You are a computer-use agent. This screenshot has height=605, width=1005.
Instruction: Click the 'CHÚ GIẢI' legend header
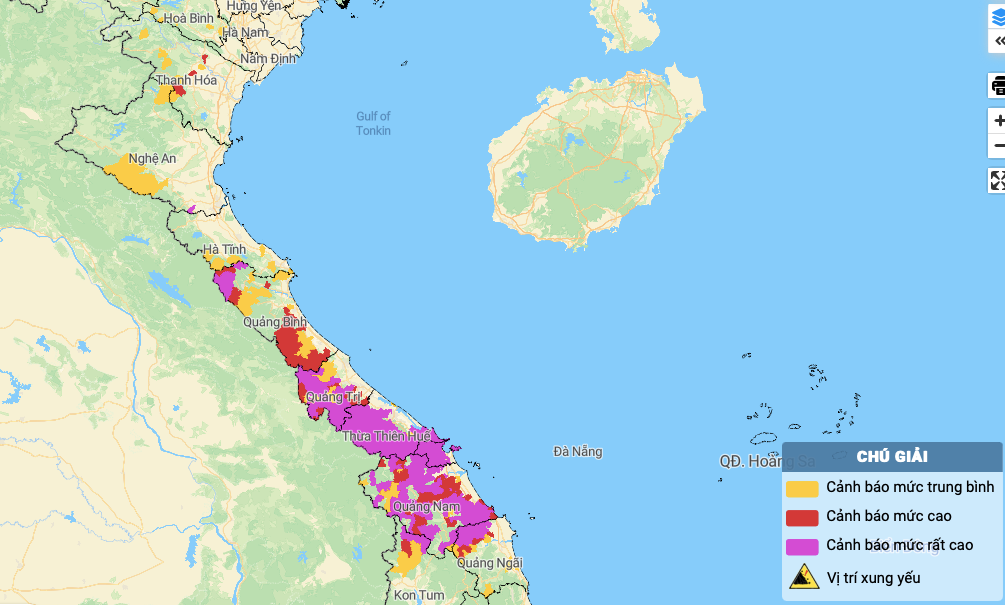coord(892,457)
